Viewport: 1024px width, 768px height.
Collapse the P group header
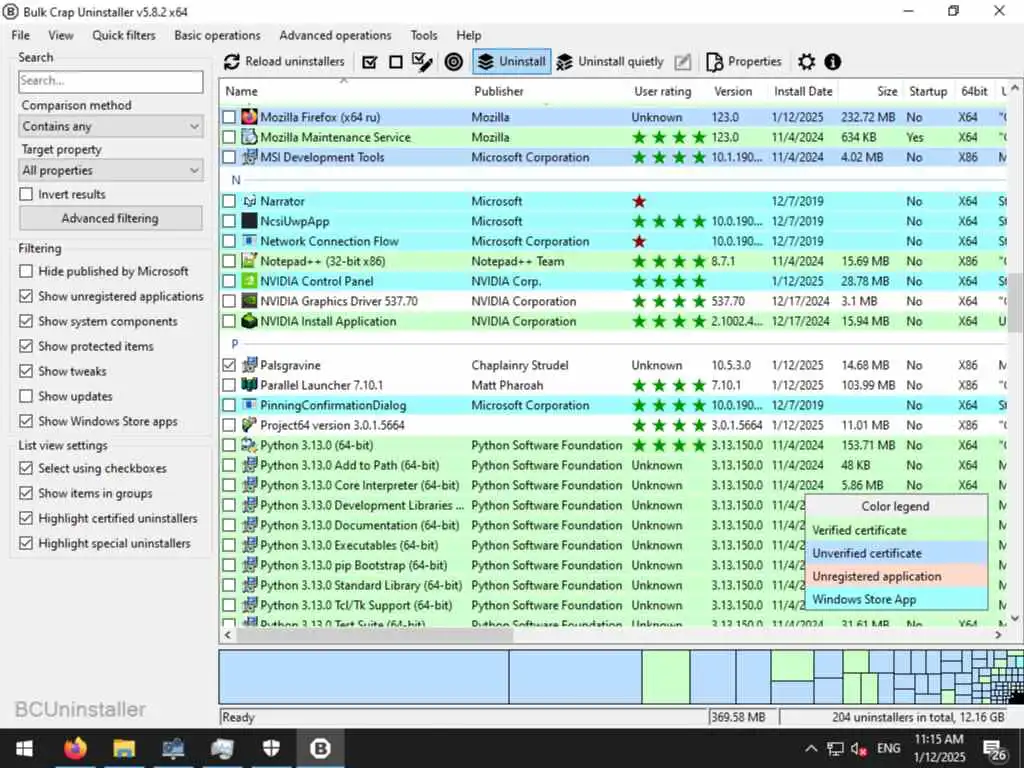[234, 344]
